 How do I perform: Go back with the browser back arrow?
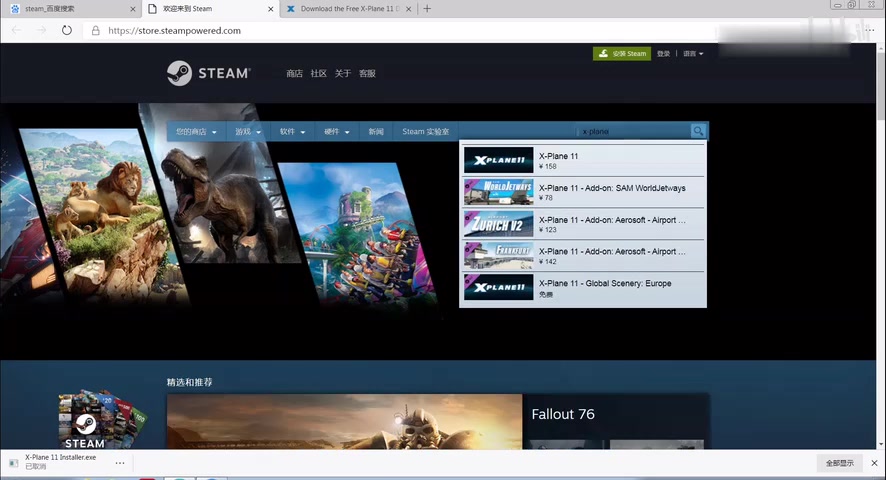(16, 31)
